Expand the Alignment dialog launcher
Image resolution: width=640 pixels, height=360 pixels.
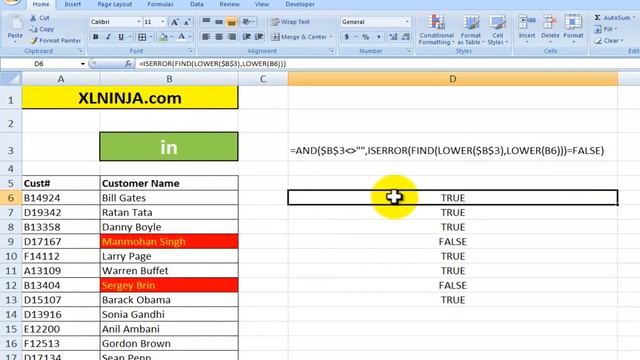[x=331, y=51]
